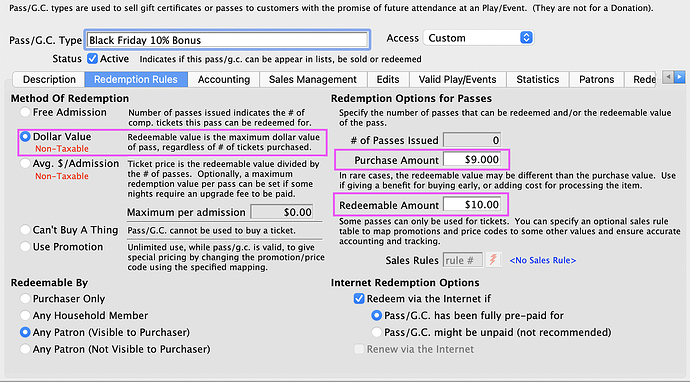Choose Purchaser Only under Redeemable By
This screenshot has height=382, width=690.
pyautogui.click(x=25, y=299)
